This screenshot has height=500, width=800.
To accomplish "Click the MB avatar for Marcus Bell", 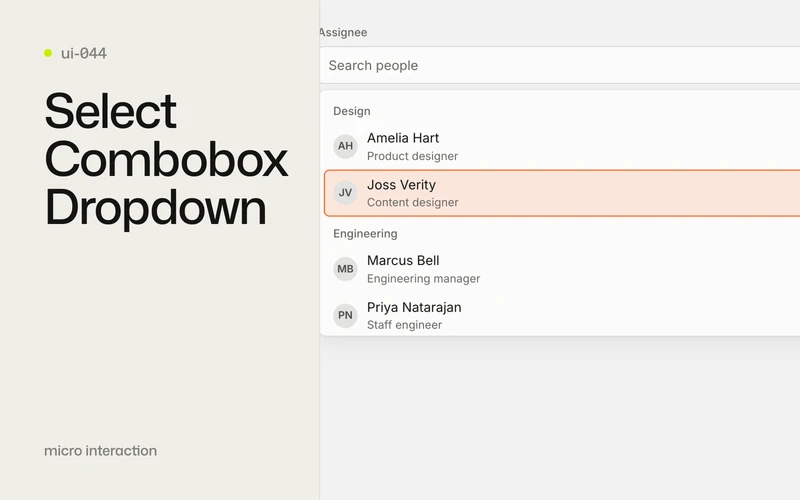I will coord(345,269).
